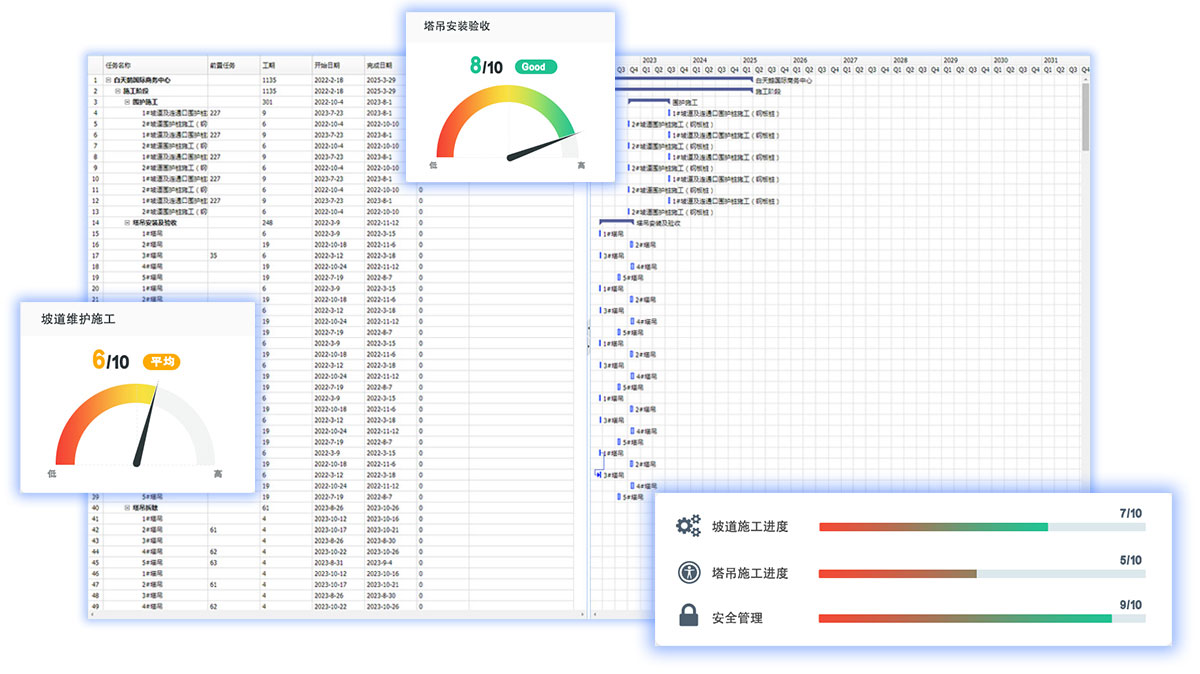Viewport: 1200px width, 674px height.
Task: Click the Gantt chart vertical scrollbar thumb
Action: coord(1085,115)
